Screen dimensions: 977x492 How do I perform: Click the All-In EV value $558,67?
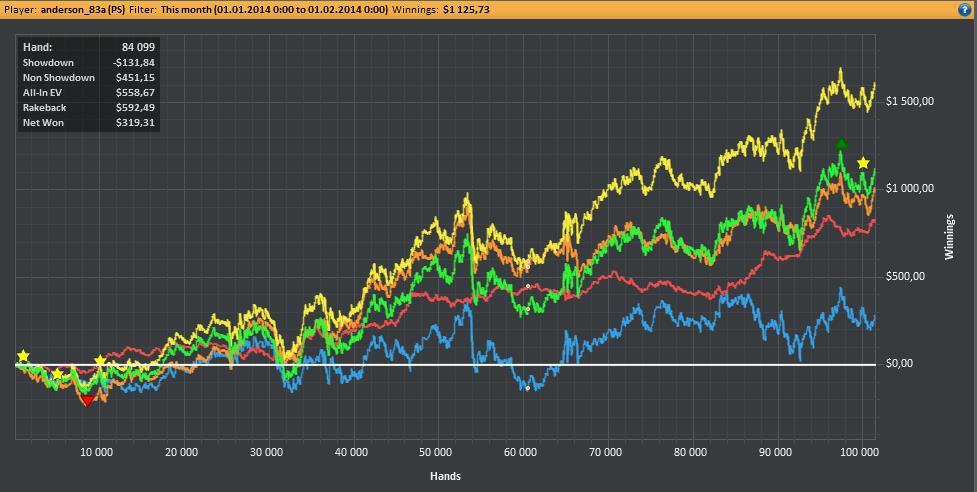(x=135, y=92)
